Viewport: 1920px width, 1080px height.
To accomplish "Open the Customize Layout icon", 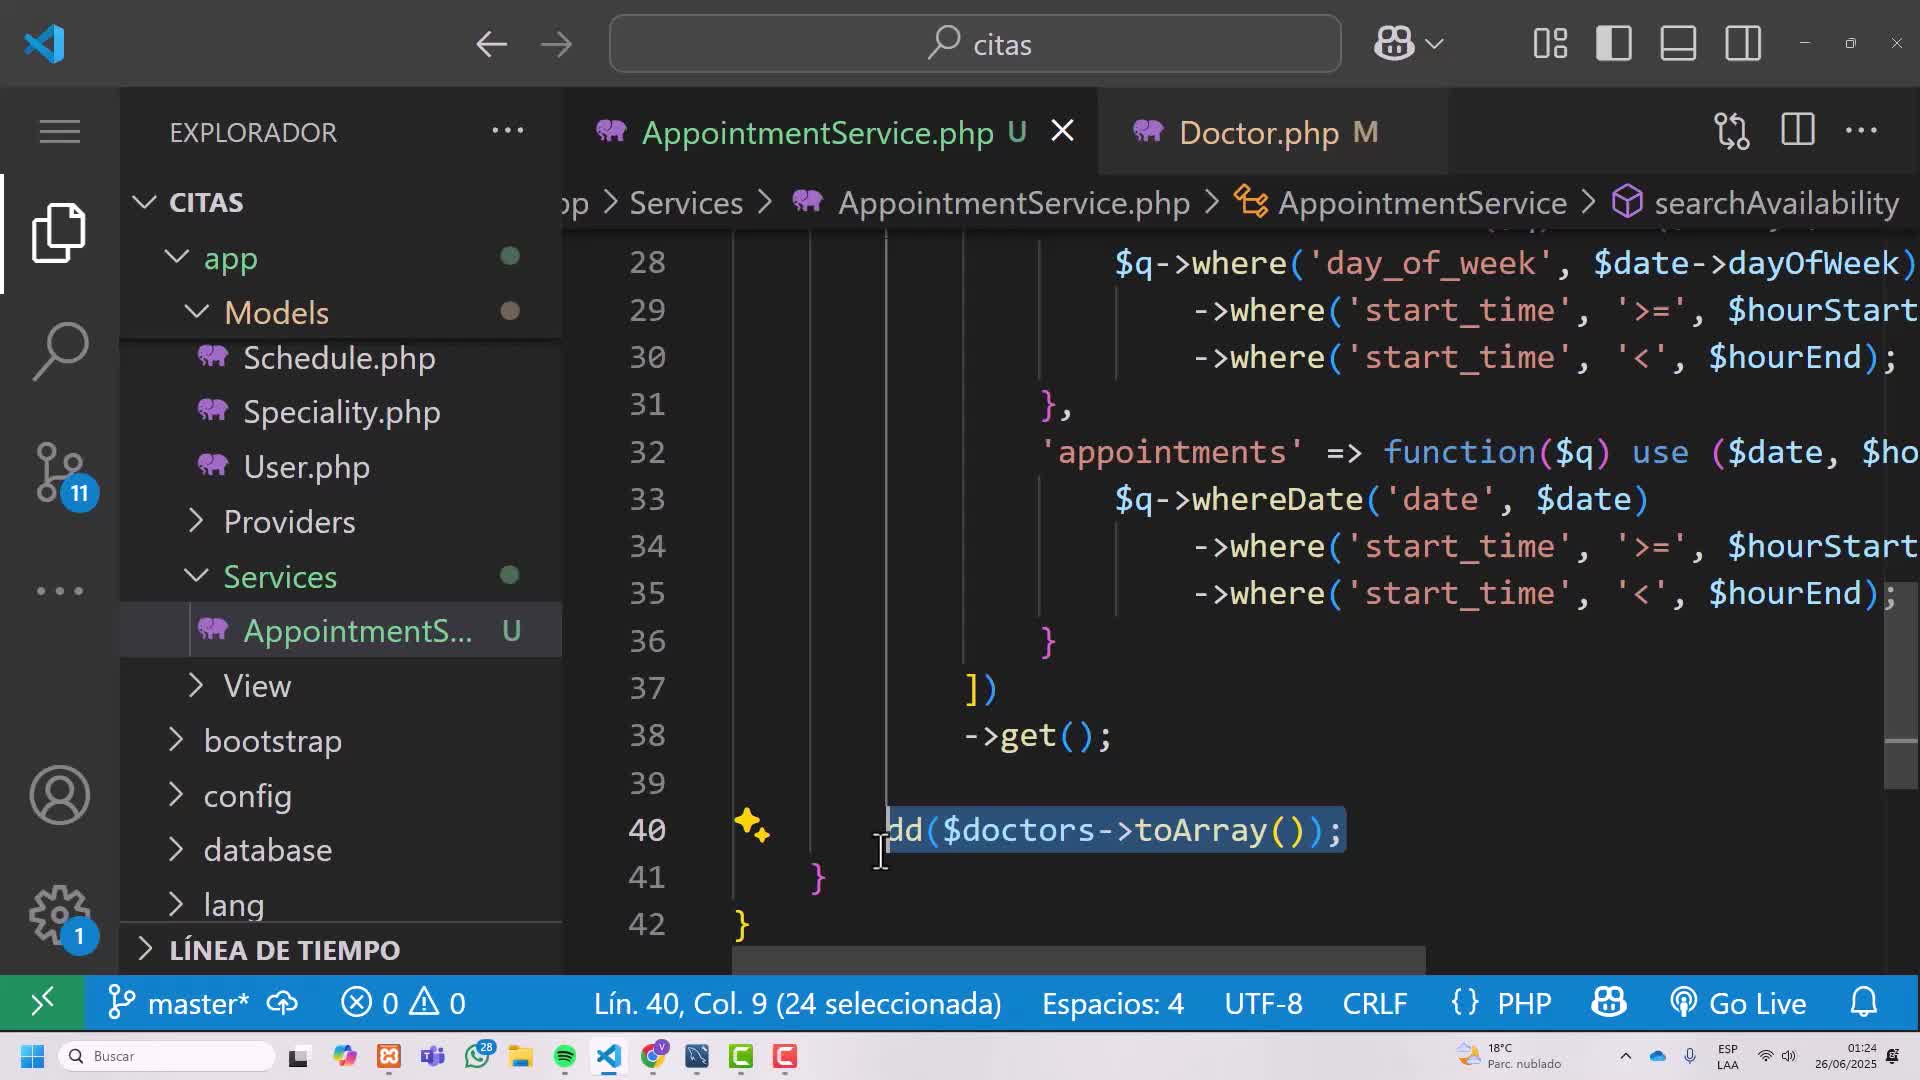I will (1550, 44).
